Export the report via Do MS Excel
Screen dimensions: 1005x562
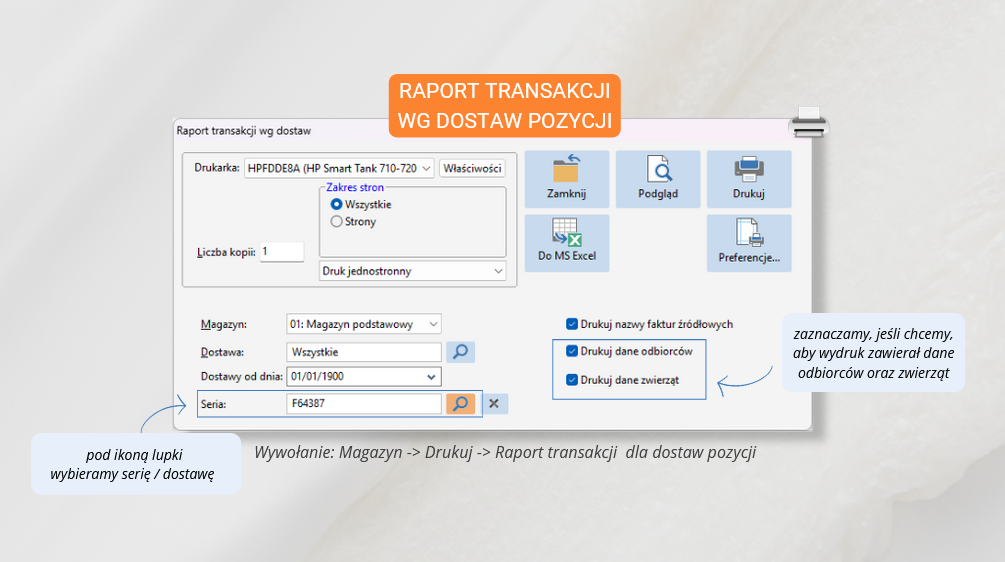point(567,243)
